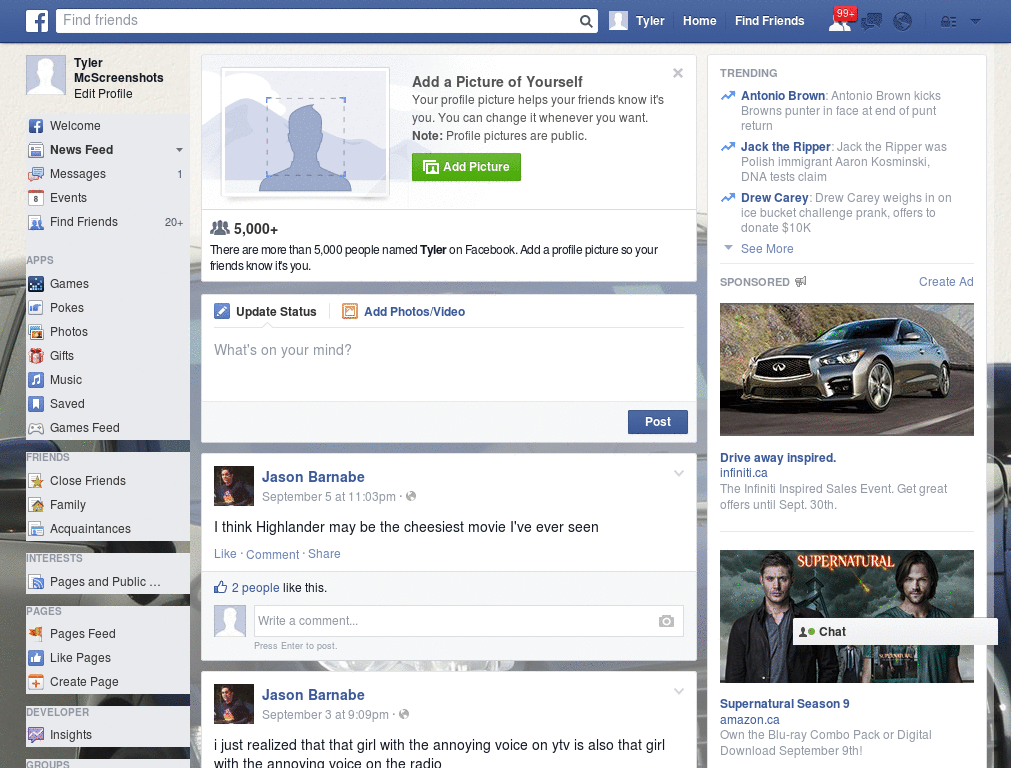Open Find Friends in top bar
The height and width of the screenshot is (768, 1024).
pyautogui.click(x=769, y=21)
